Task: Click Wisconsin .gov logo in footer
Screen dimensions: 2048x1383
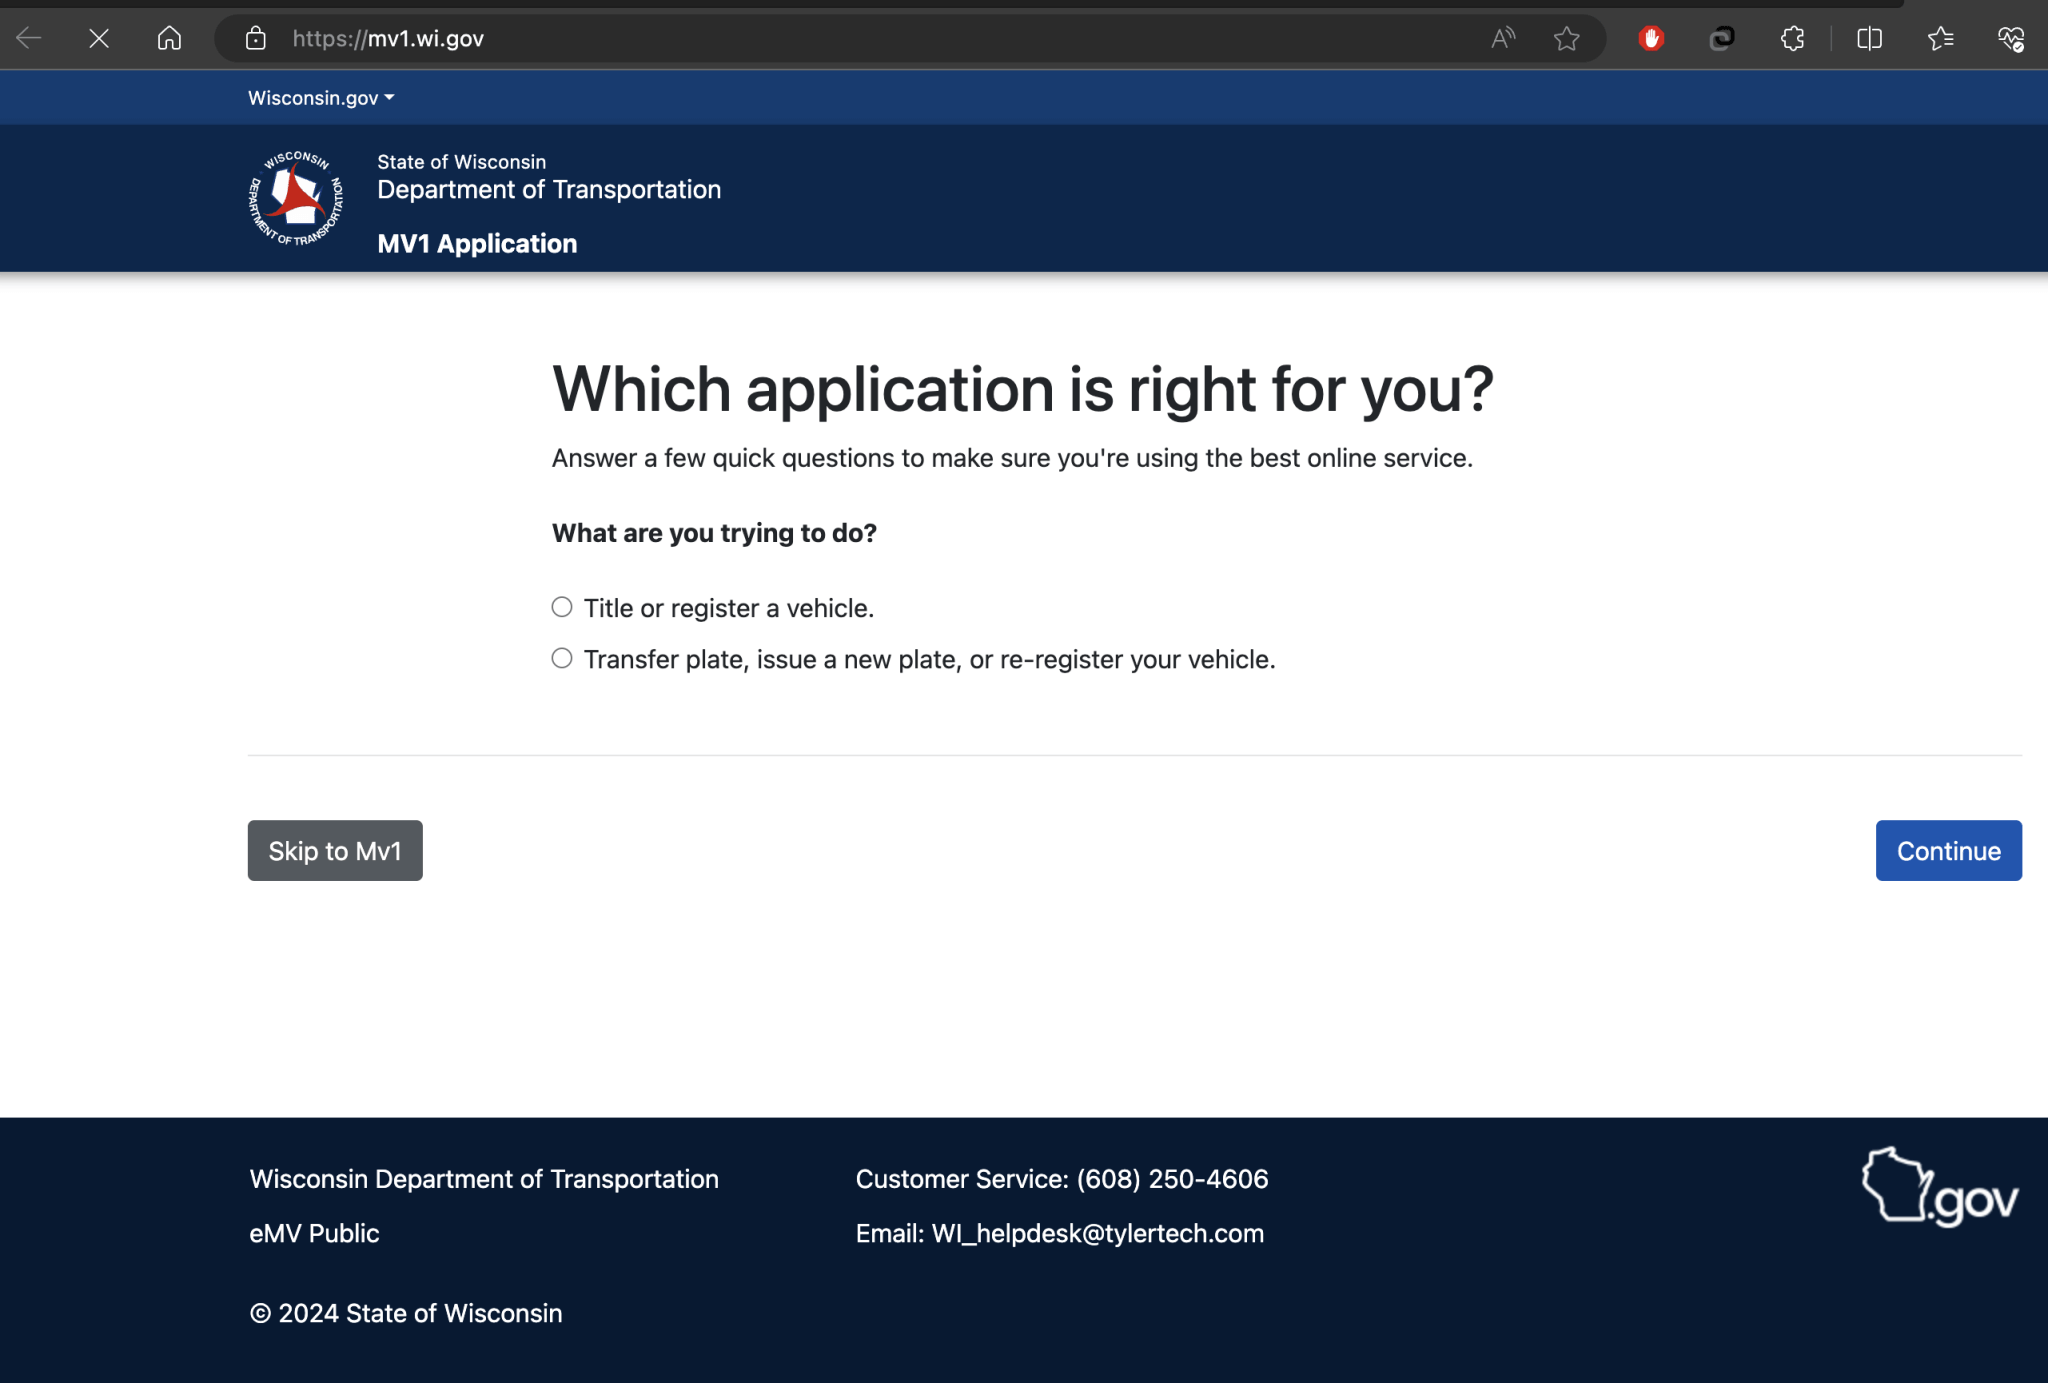Action: (1939, 1189)
